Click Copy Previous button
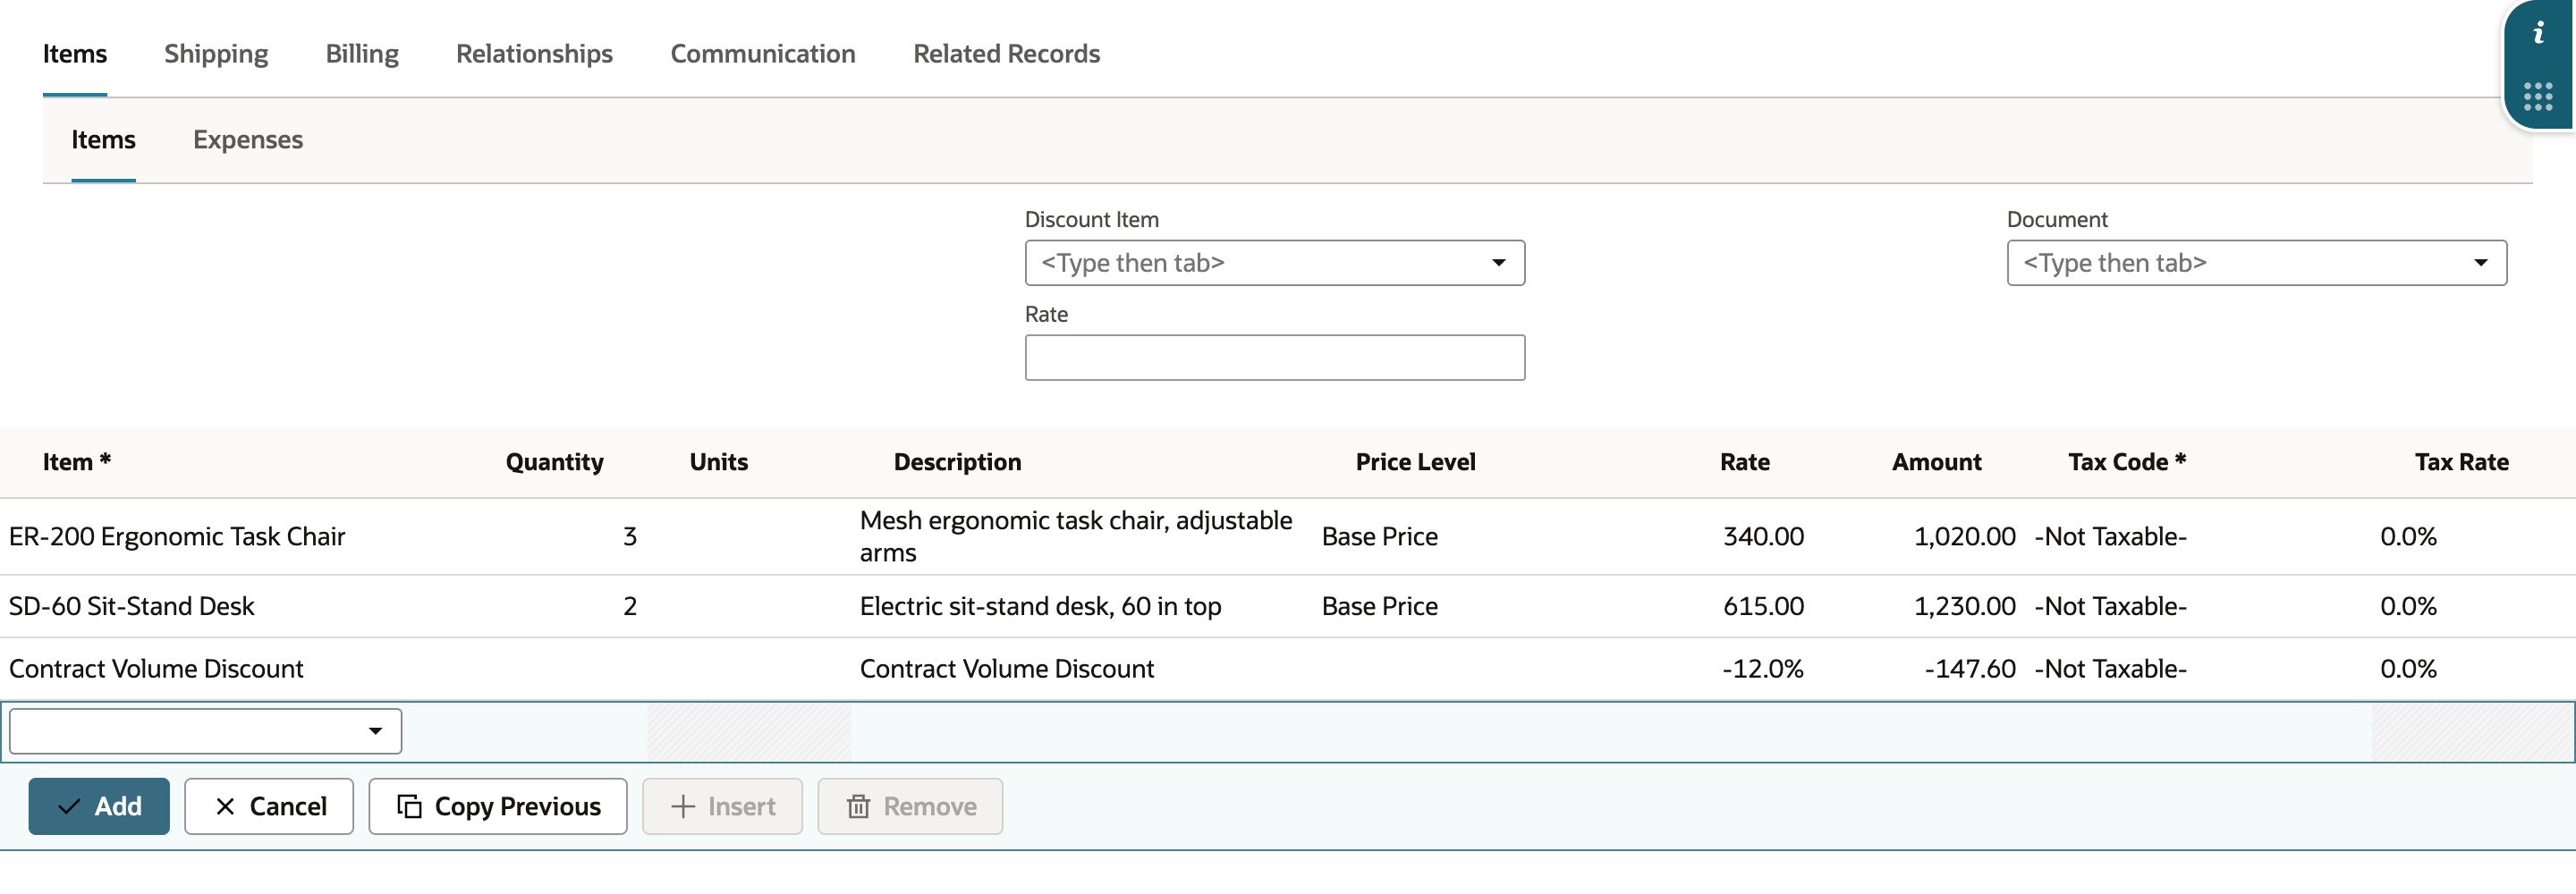Viewport: 2576px width, 894px height. [x=498, y=806]
